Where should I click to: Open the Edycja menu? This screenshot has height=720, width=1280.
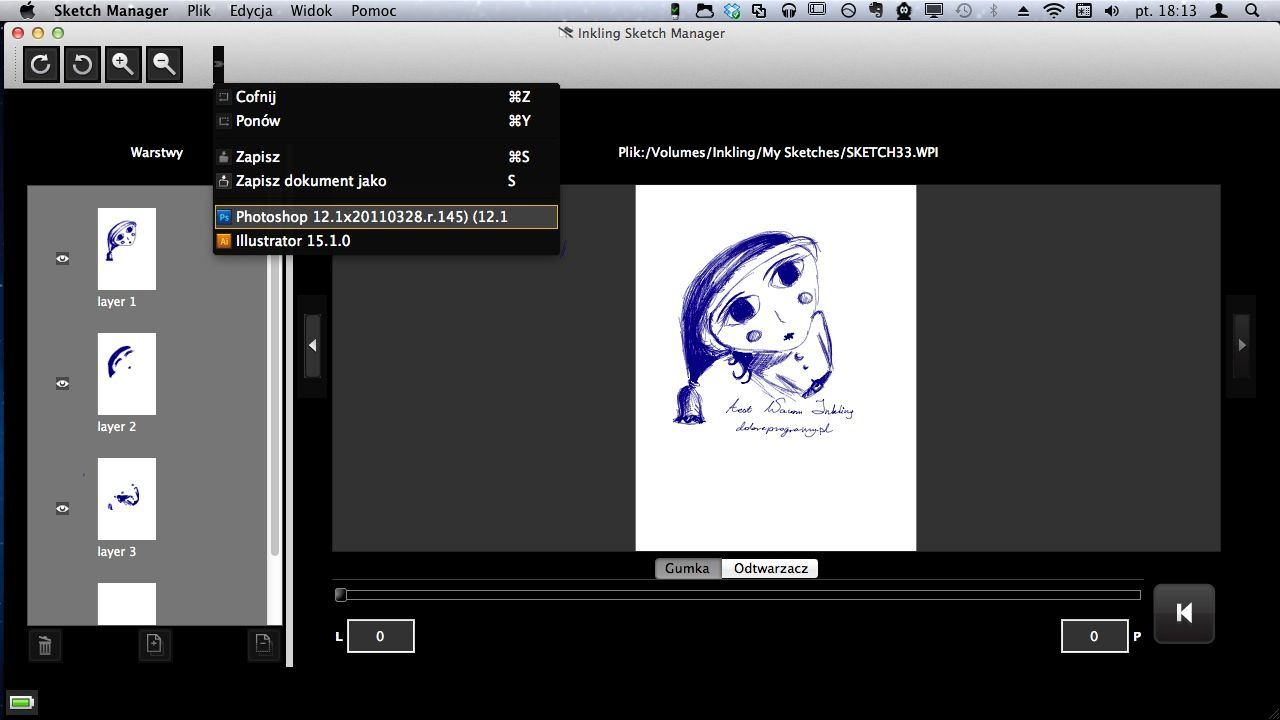tap(251, 11)
